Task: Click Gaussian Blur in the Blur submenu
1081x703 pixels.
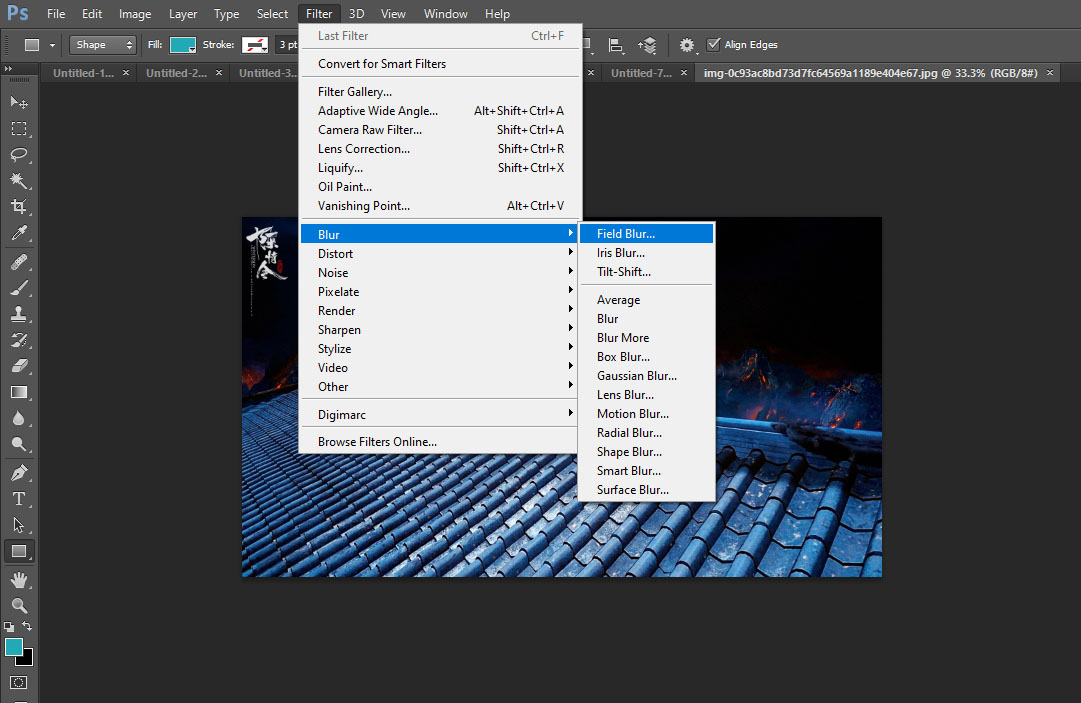Action: [636, 376]
